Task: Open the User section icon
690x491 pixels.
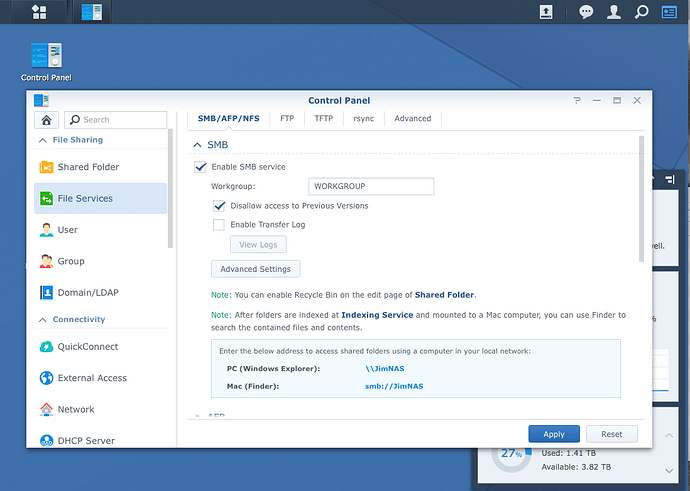Action: tap(46, 230)
